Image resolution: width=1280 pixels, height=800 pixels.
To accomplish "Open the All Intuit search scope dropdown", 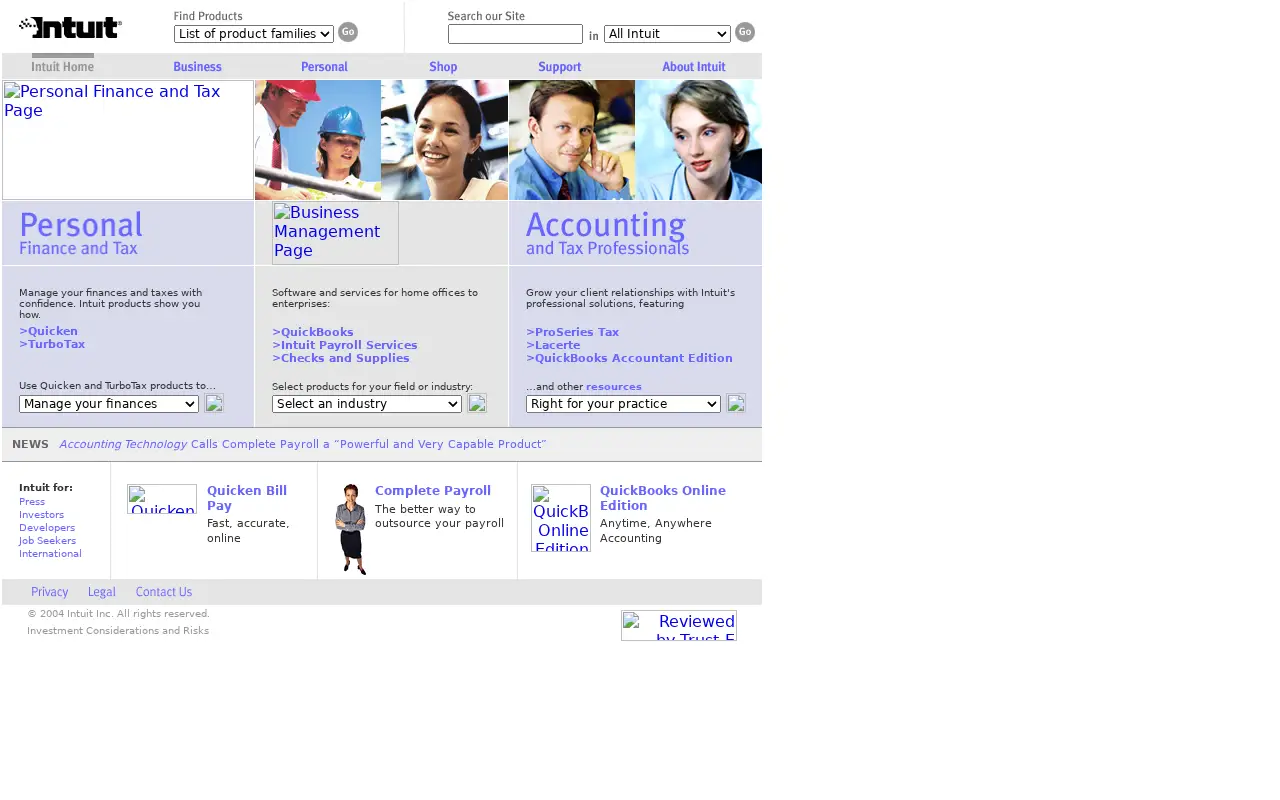I will [667, 34].
